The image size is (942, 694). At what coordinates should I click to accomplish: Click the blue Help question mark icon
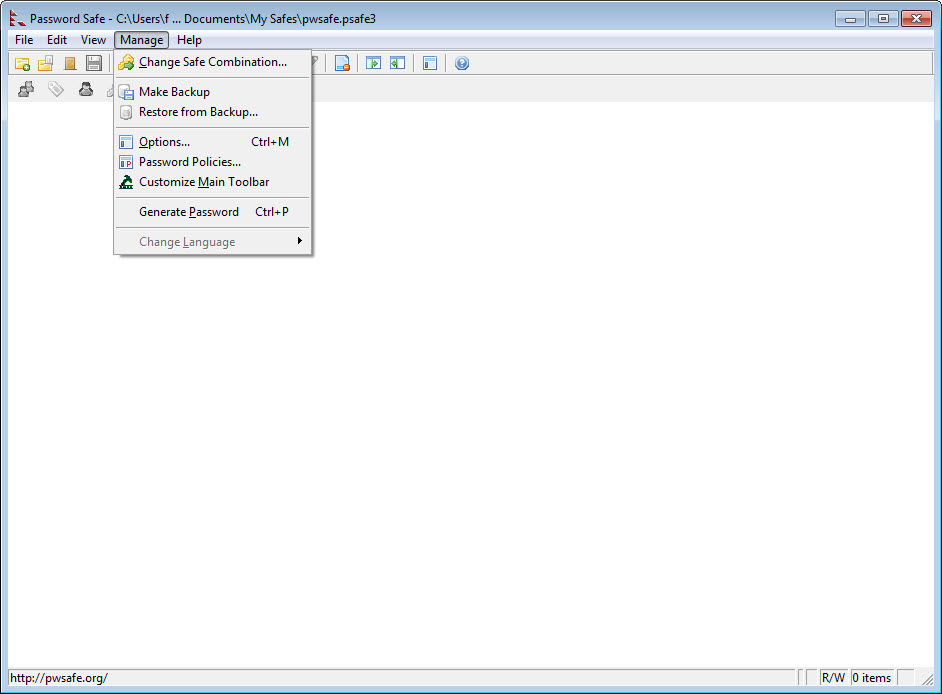point(462,63)
